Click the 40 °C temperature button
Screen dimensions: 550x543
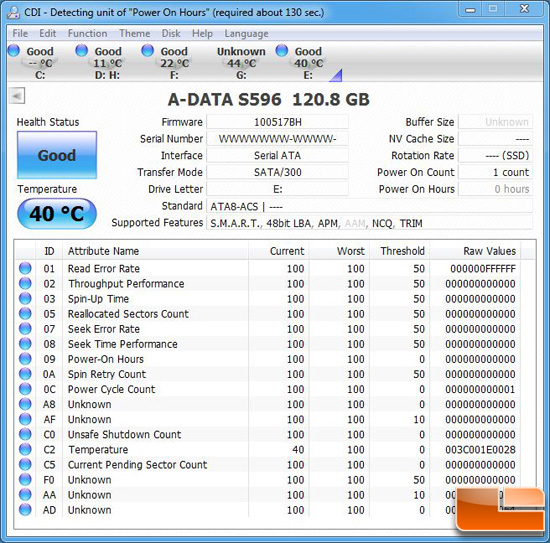coord(57,214)
